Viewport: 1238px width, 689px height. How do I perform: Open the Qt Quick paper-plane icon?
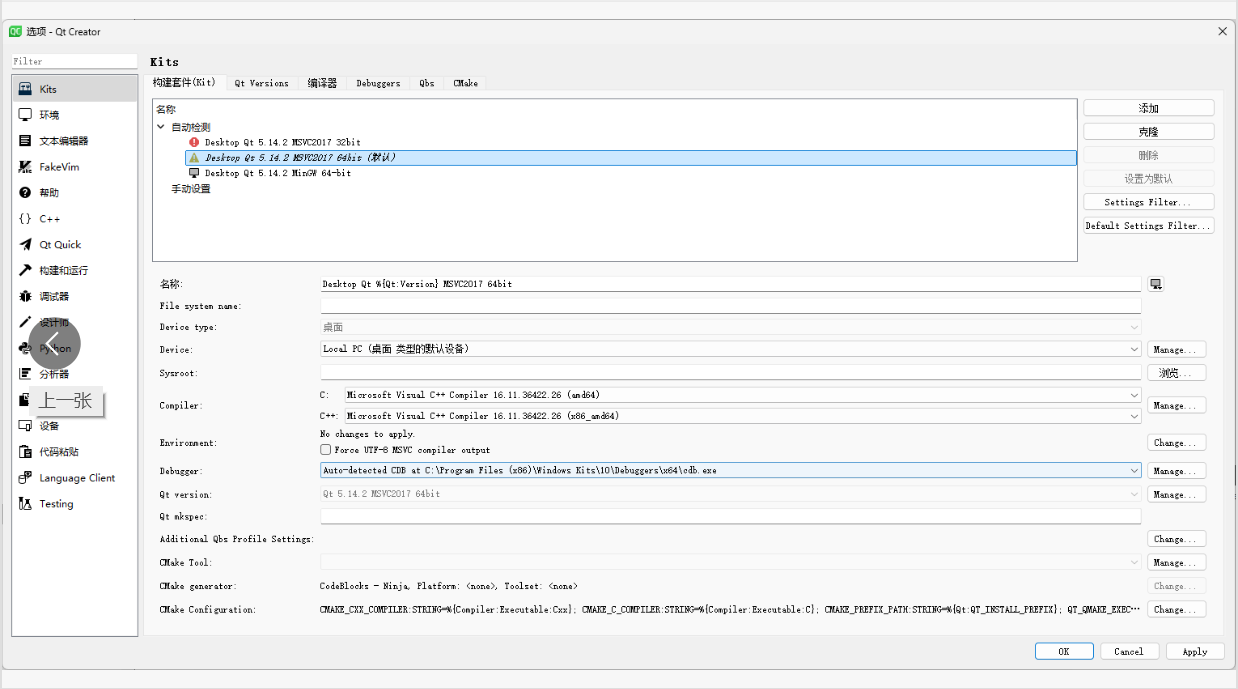(x=25, y=245)
